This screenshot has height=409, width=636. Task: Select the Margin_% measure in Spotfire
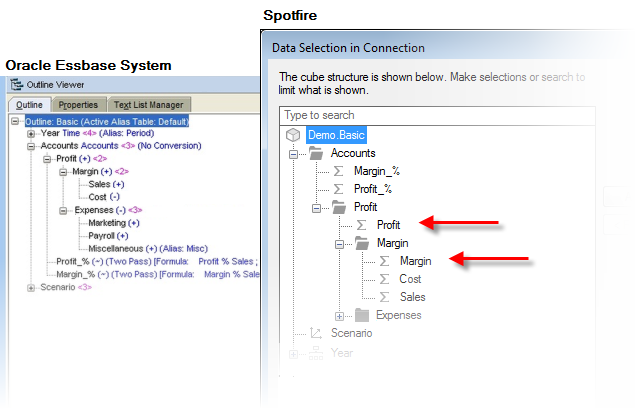377,171
